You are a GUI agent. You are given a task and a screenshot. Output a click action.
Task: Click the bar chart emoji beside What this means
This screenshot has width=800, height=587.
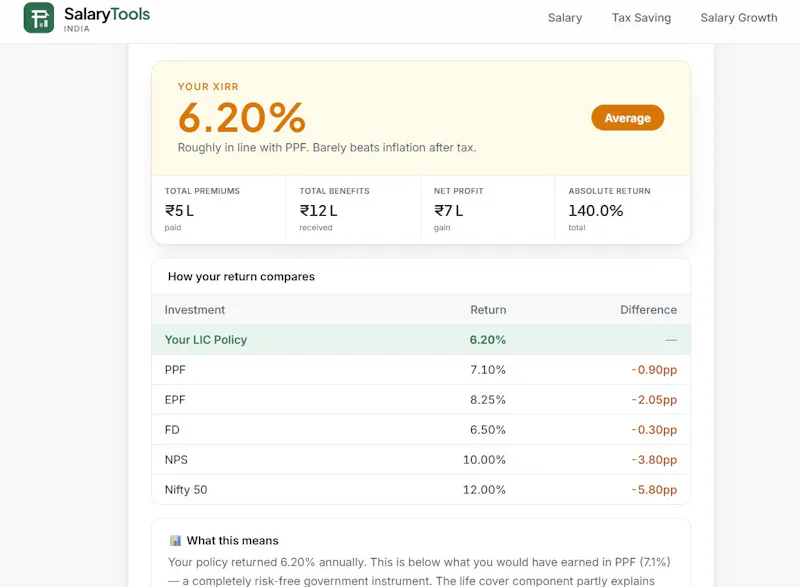[175, 541]
